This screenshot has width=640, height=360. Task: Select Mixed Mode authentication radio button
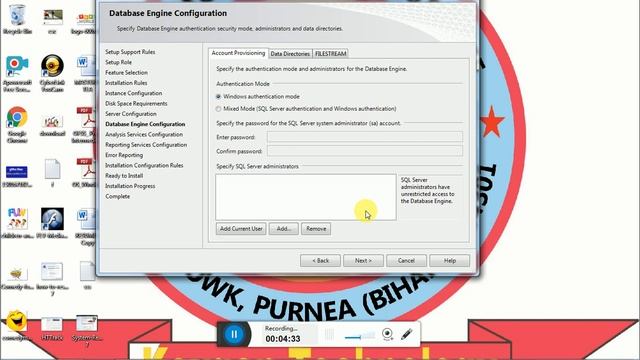pos(218,109)
